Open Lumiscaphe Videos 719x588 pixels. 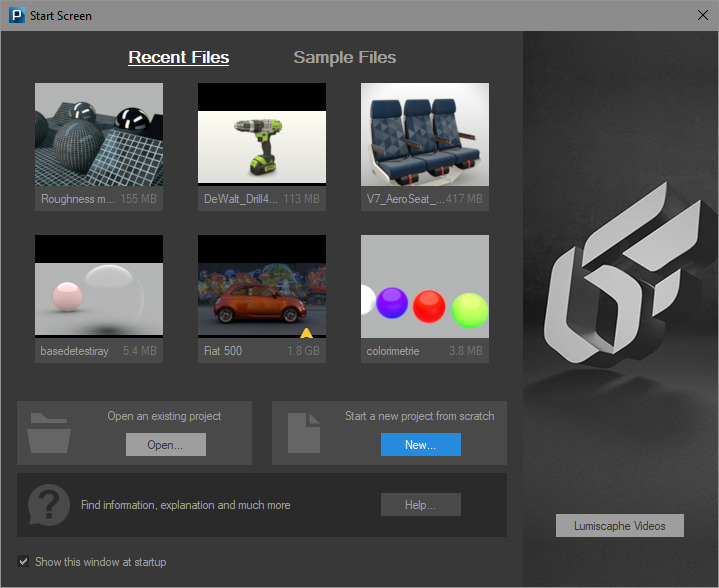(619, 526)
